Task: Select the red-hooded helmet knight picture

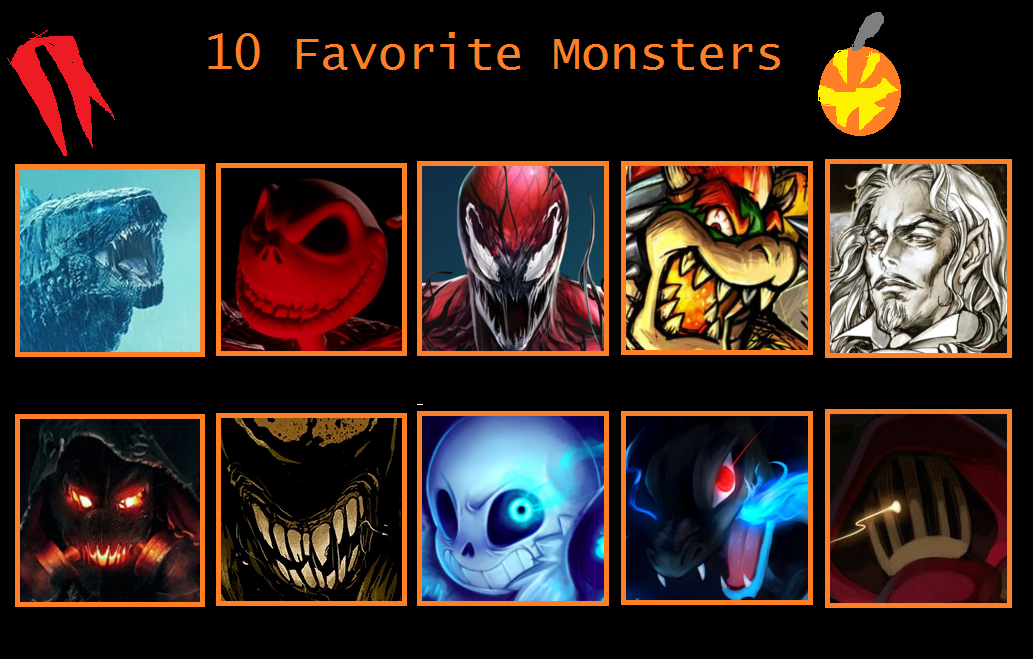Action: pos(918,508)
